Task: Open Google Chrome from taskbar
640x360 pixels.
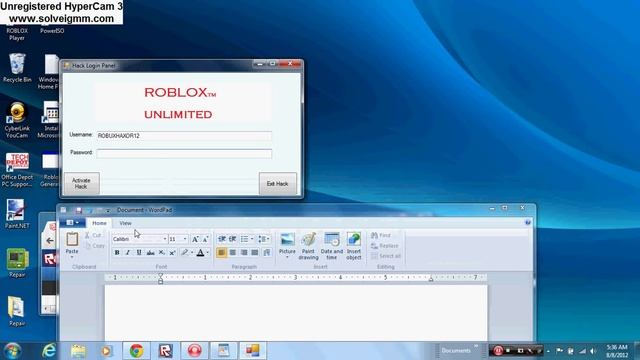Action: [136, 351]
